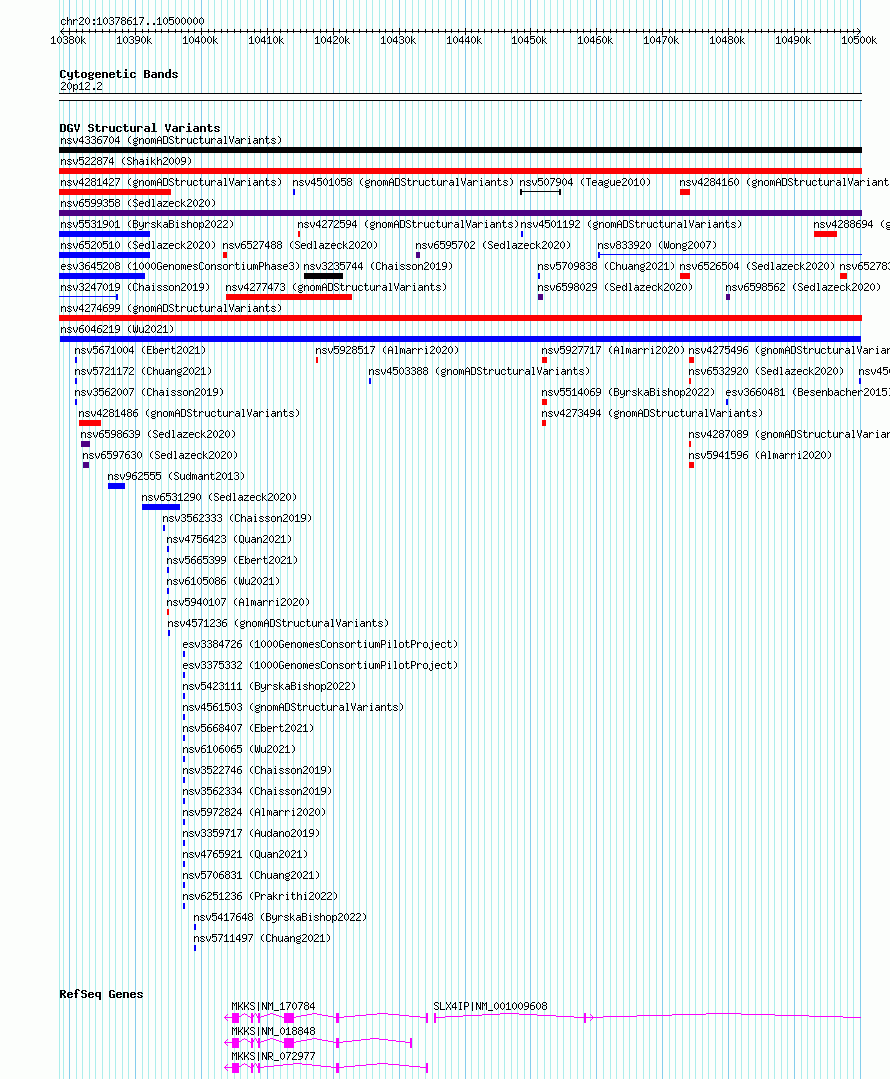Click the red nsv4277473 variant bar
The height and width of the screenshot is (1079, 890).
pyautogui.click(x=288, y=297)
